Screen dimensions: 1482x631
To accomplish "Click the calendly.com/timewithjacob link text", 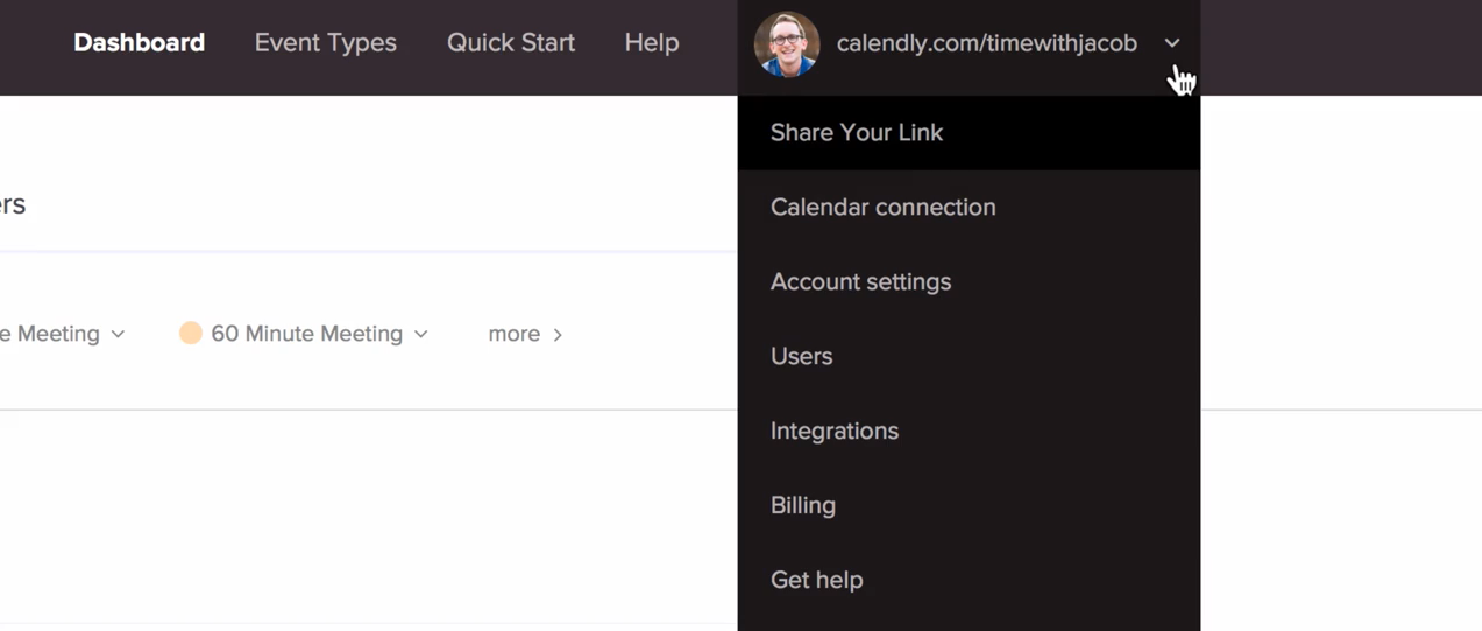I will (987, 44).
